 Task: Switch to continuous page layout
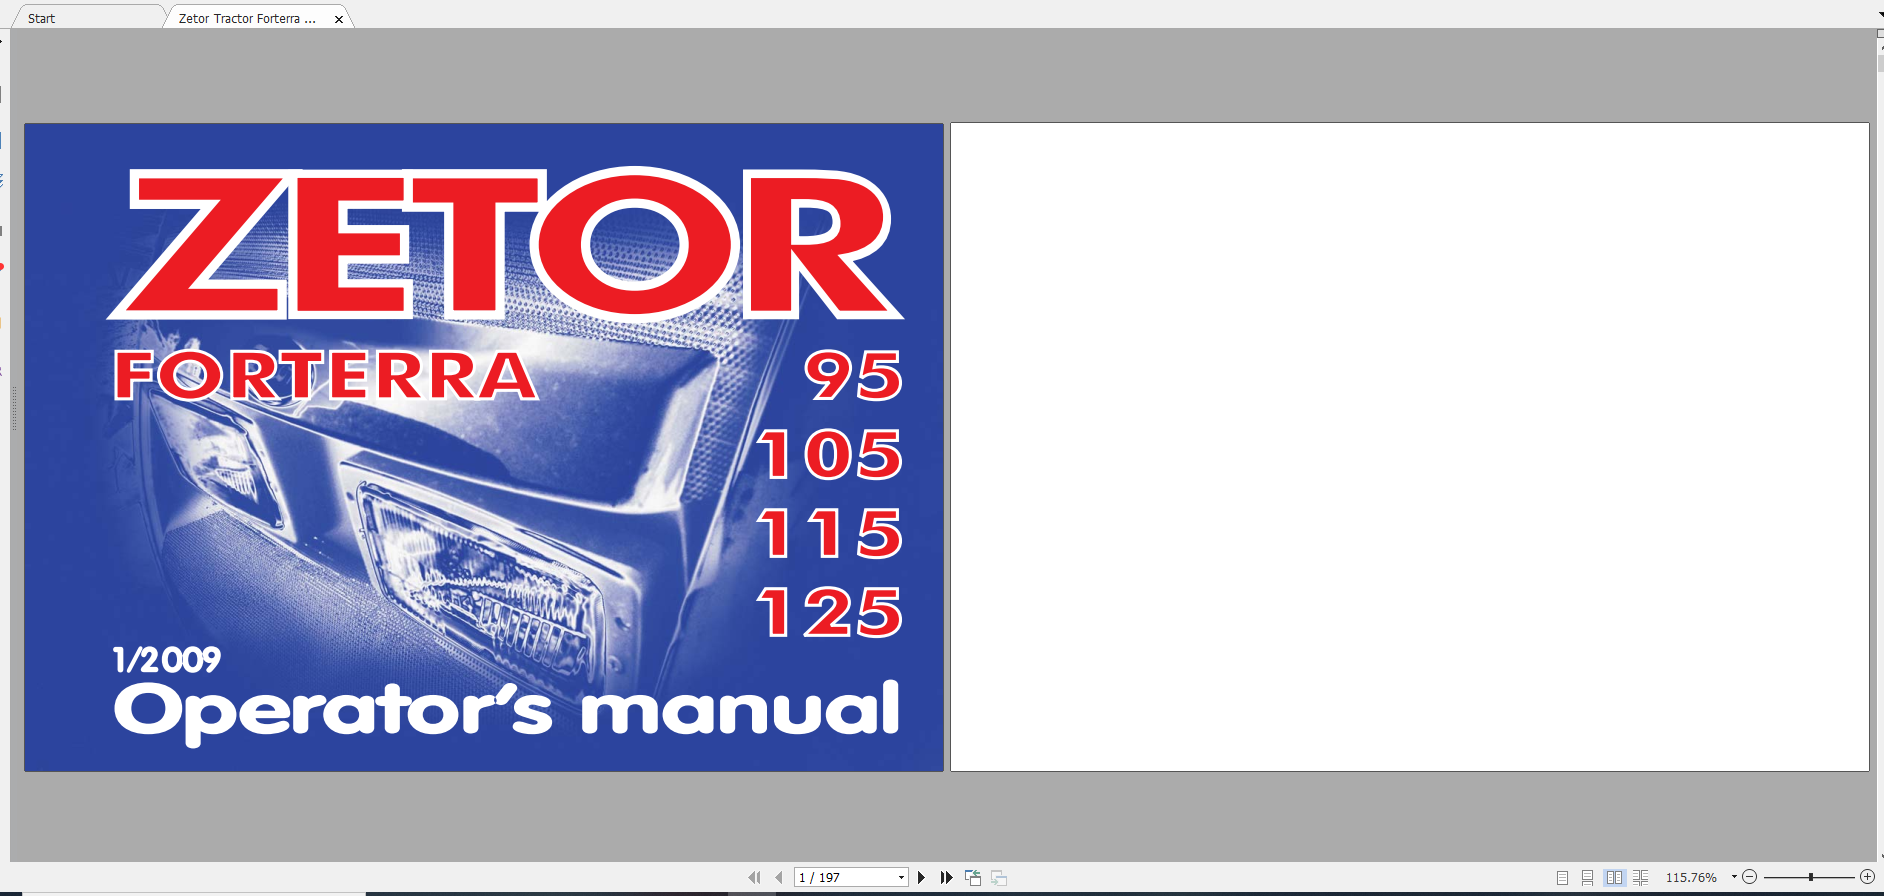[x=1588, y=877]
